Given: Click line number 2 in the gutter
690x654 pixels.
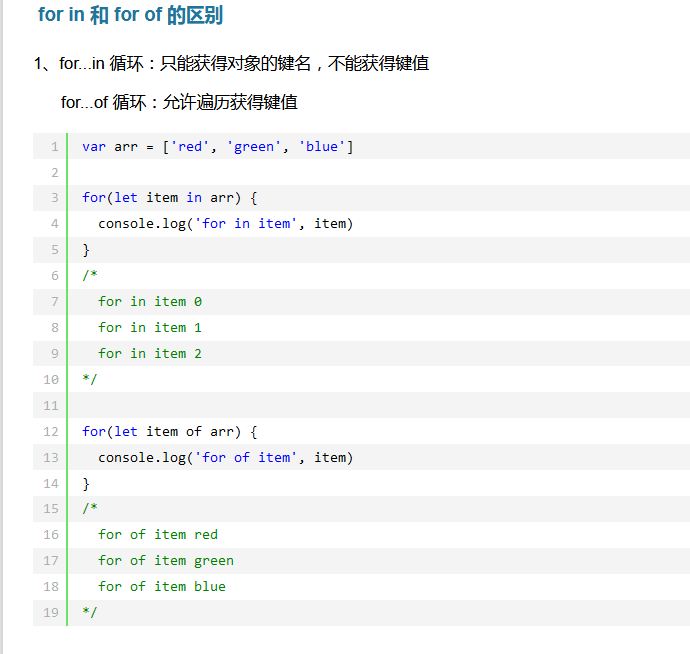Looking at the screenshot, I should (55, 173).
